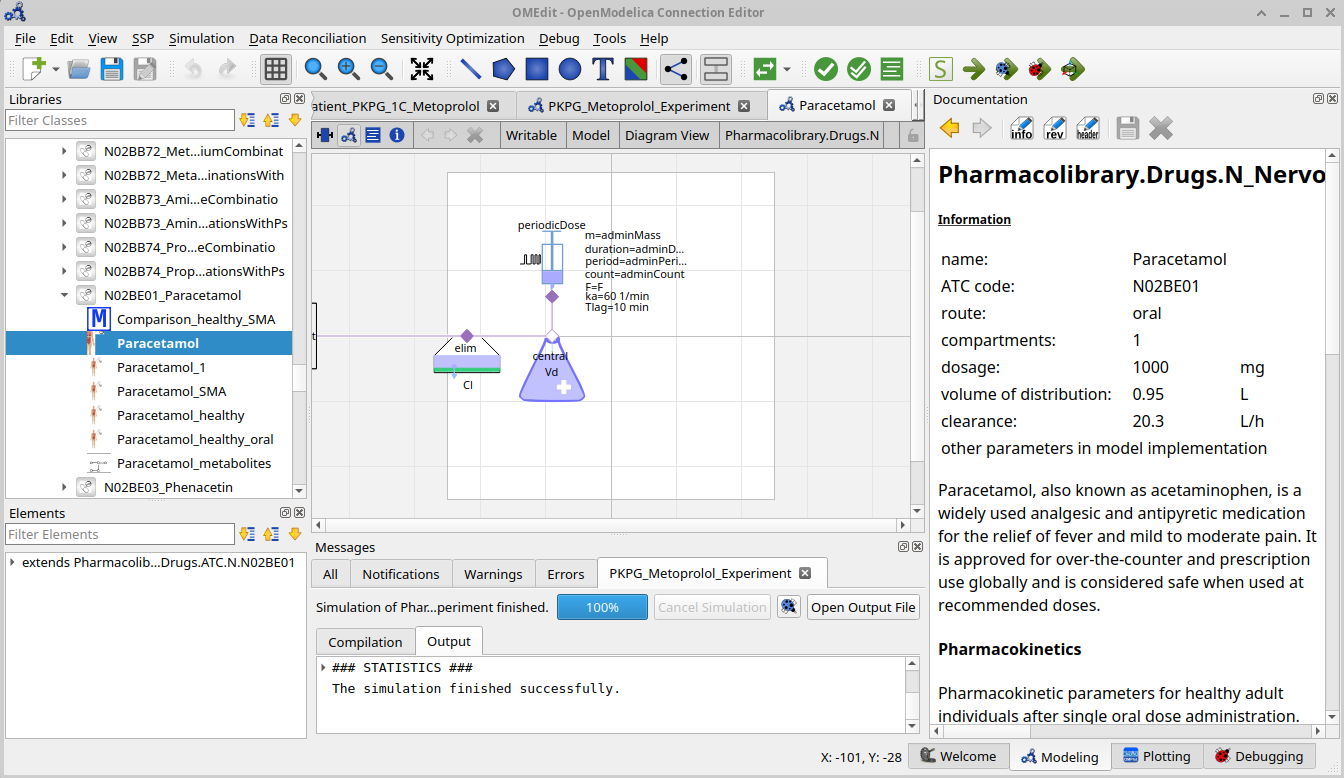Image resolution: width=1344 pixels, height=778 pixels.
Task: Edit header documentation icon
Action: [1087, 128]
